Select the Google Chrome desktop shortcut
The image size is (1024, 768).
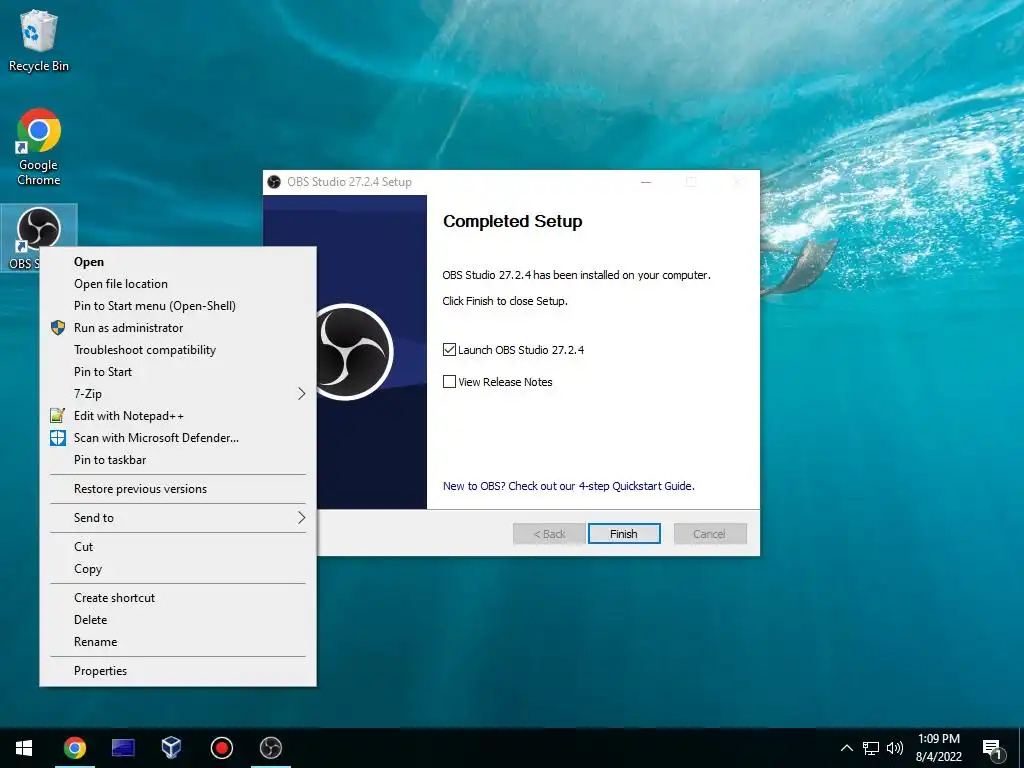[39, 147]
